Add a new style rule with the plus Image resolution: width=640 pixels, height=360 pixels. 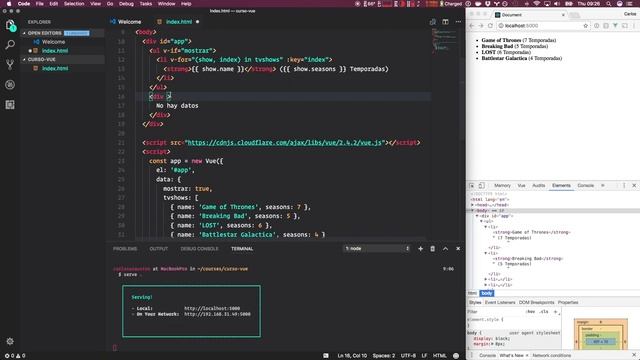(555, 312)
